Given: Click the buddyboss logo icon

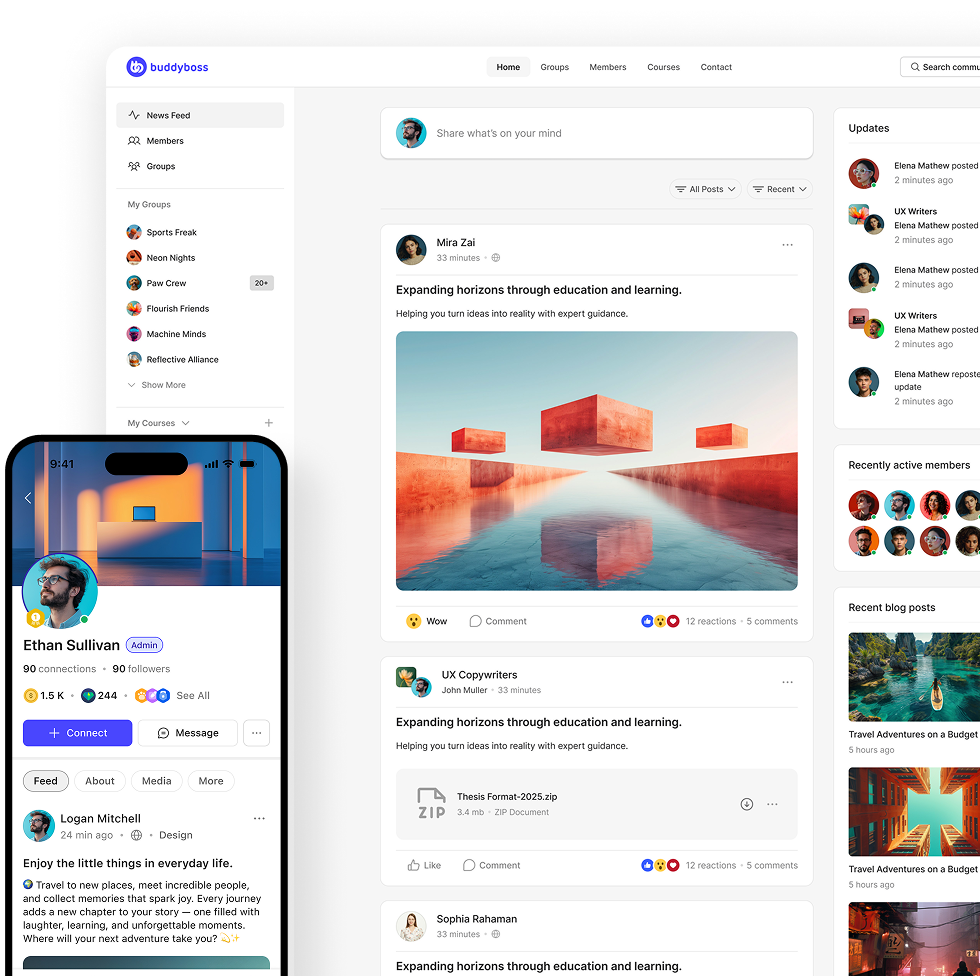Looking at the screenshot, I should pos(136,67).
